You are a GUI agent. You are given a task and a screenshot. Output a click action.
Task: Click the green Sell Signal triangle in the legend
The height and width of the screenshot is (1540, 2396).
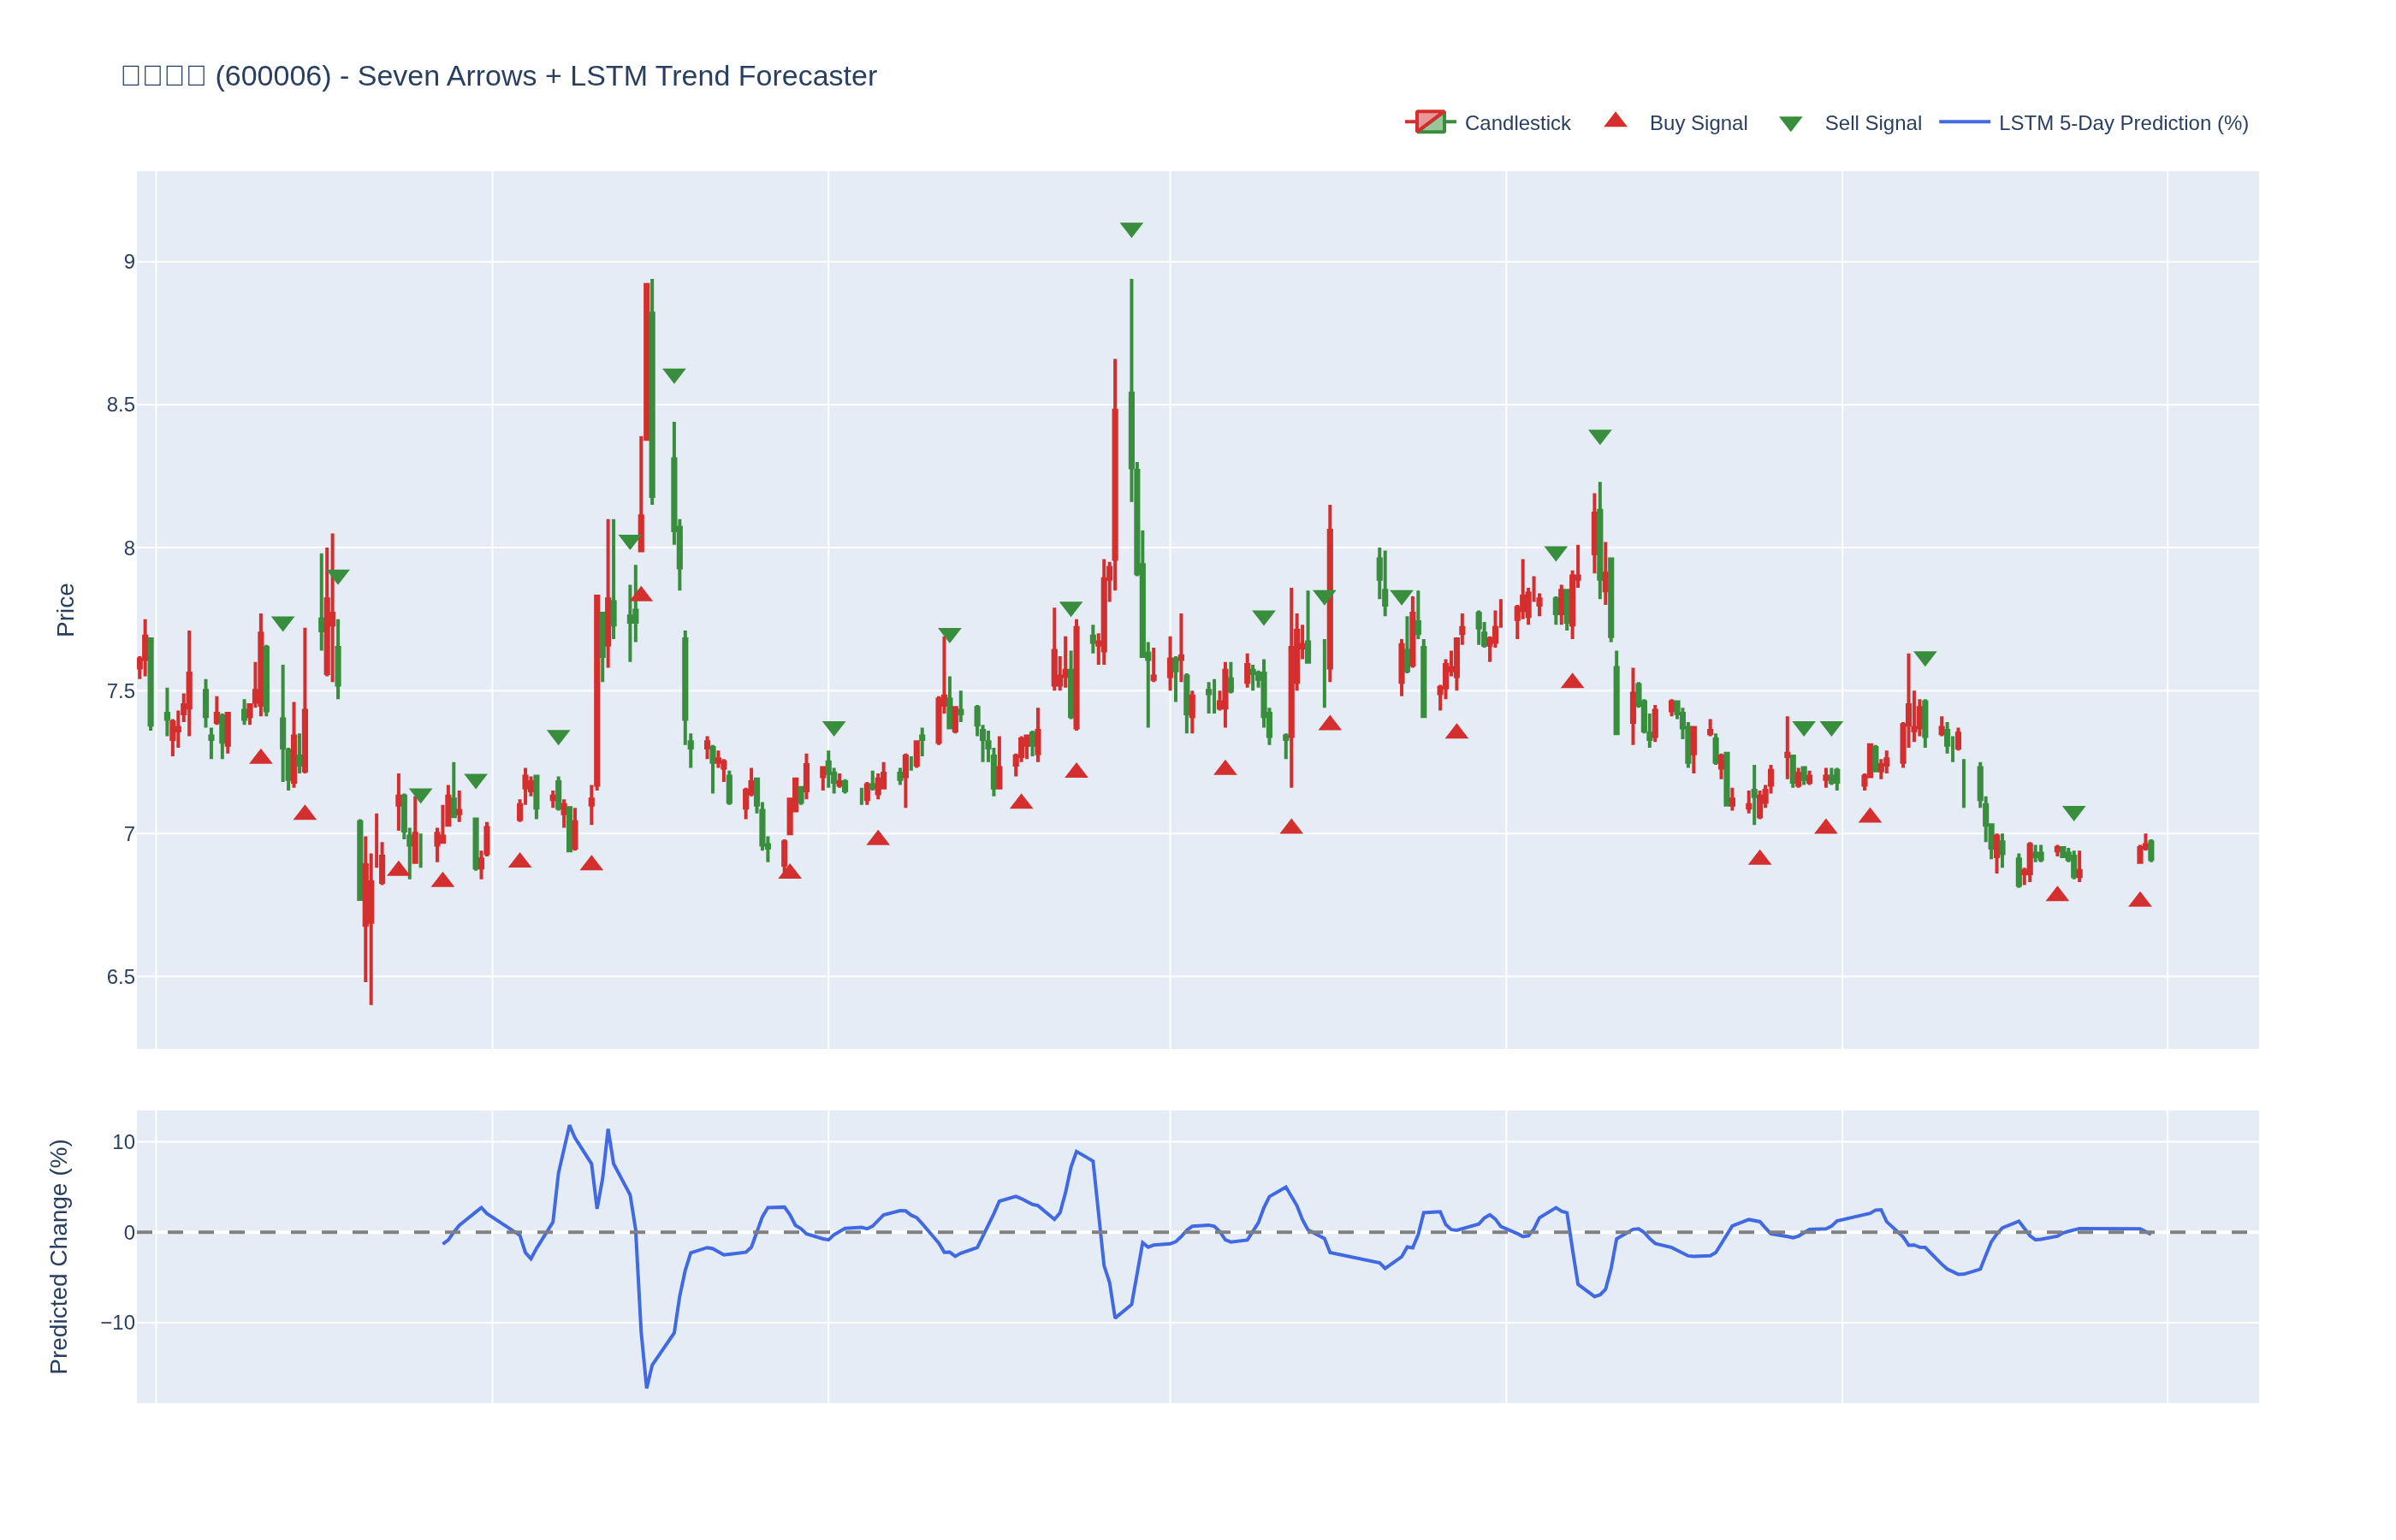(x=1790, y=124)
